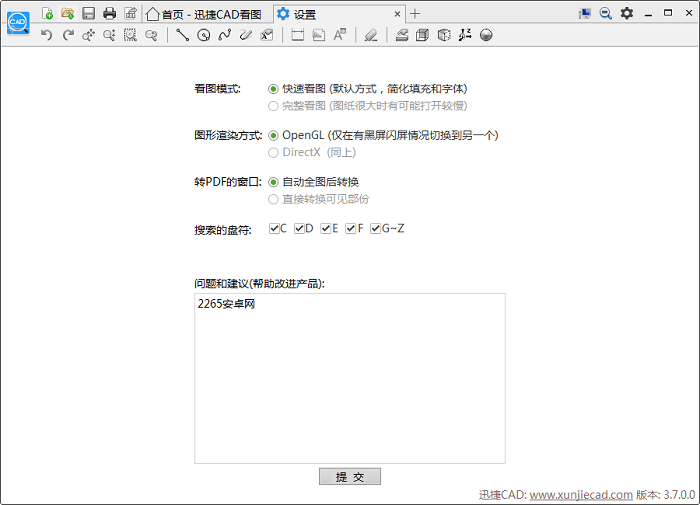Select 直接转换可见部份 PDF option

coord(274,199)
